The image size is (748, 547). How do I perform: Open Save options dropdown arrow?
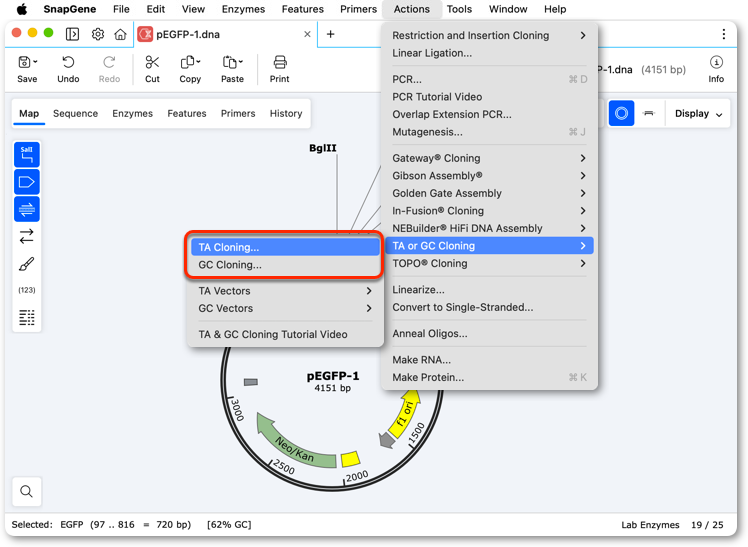(36, 62)
